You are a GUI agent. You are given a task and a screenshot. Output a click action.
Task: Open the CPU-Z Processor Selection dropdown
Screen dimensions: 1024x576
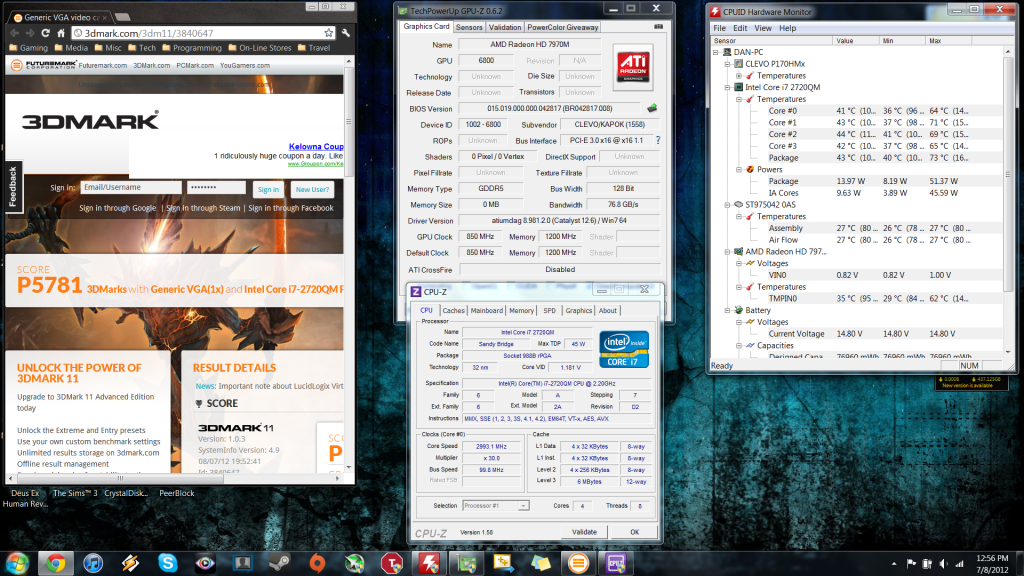(496, 505)
